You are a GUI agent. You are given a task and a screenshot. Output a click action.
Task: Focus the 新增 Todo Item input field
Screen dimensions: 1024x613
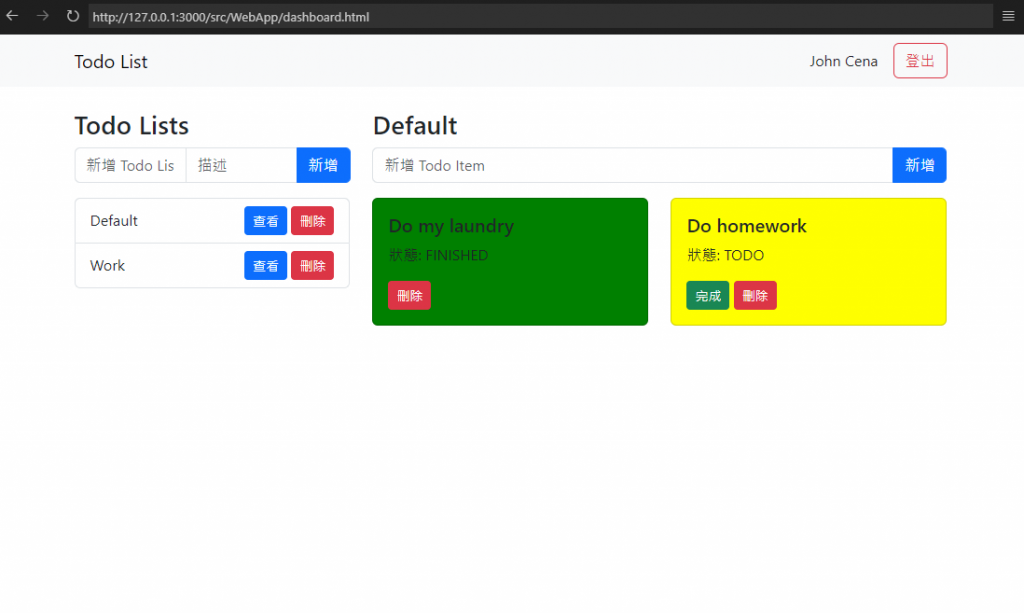(632, 165)
